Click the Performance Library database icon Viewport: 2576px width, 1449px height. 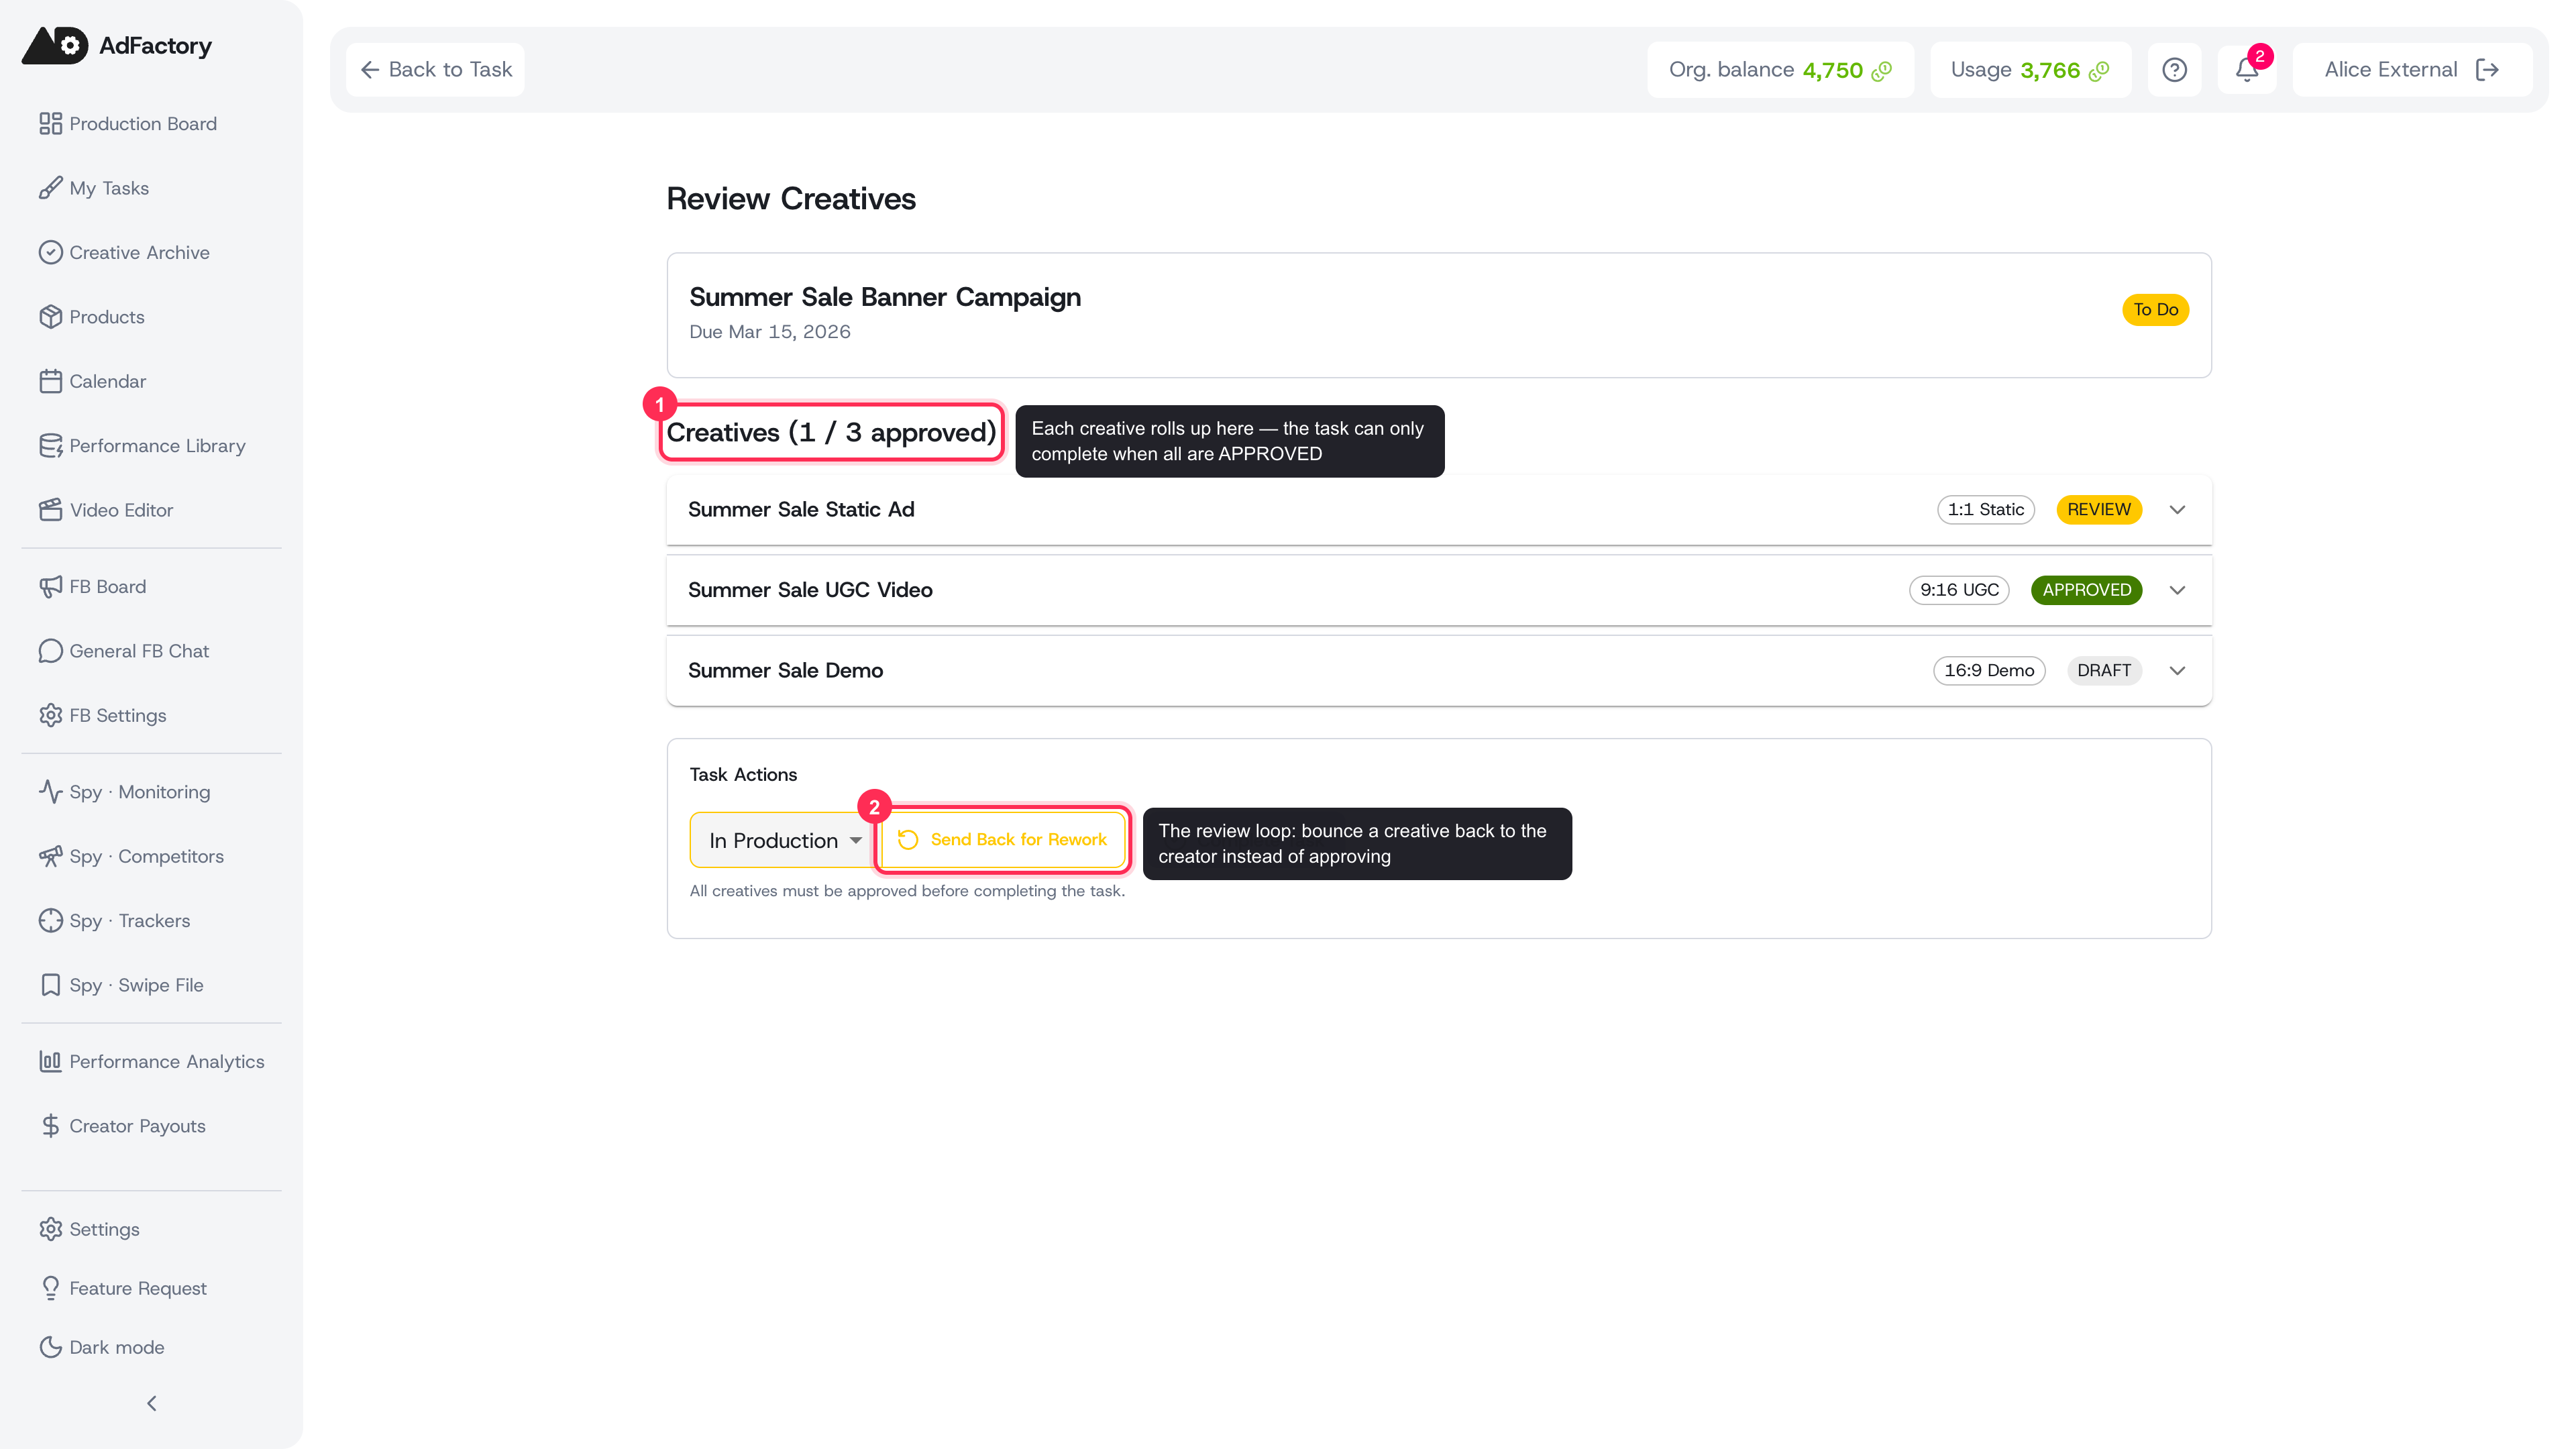[50, 446]
